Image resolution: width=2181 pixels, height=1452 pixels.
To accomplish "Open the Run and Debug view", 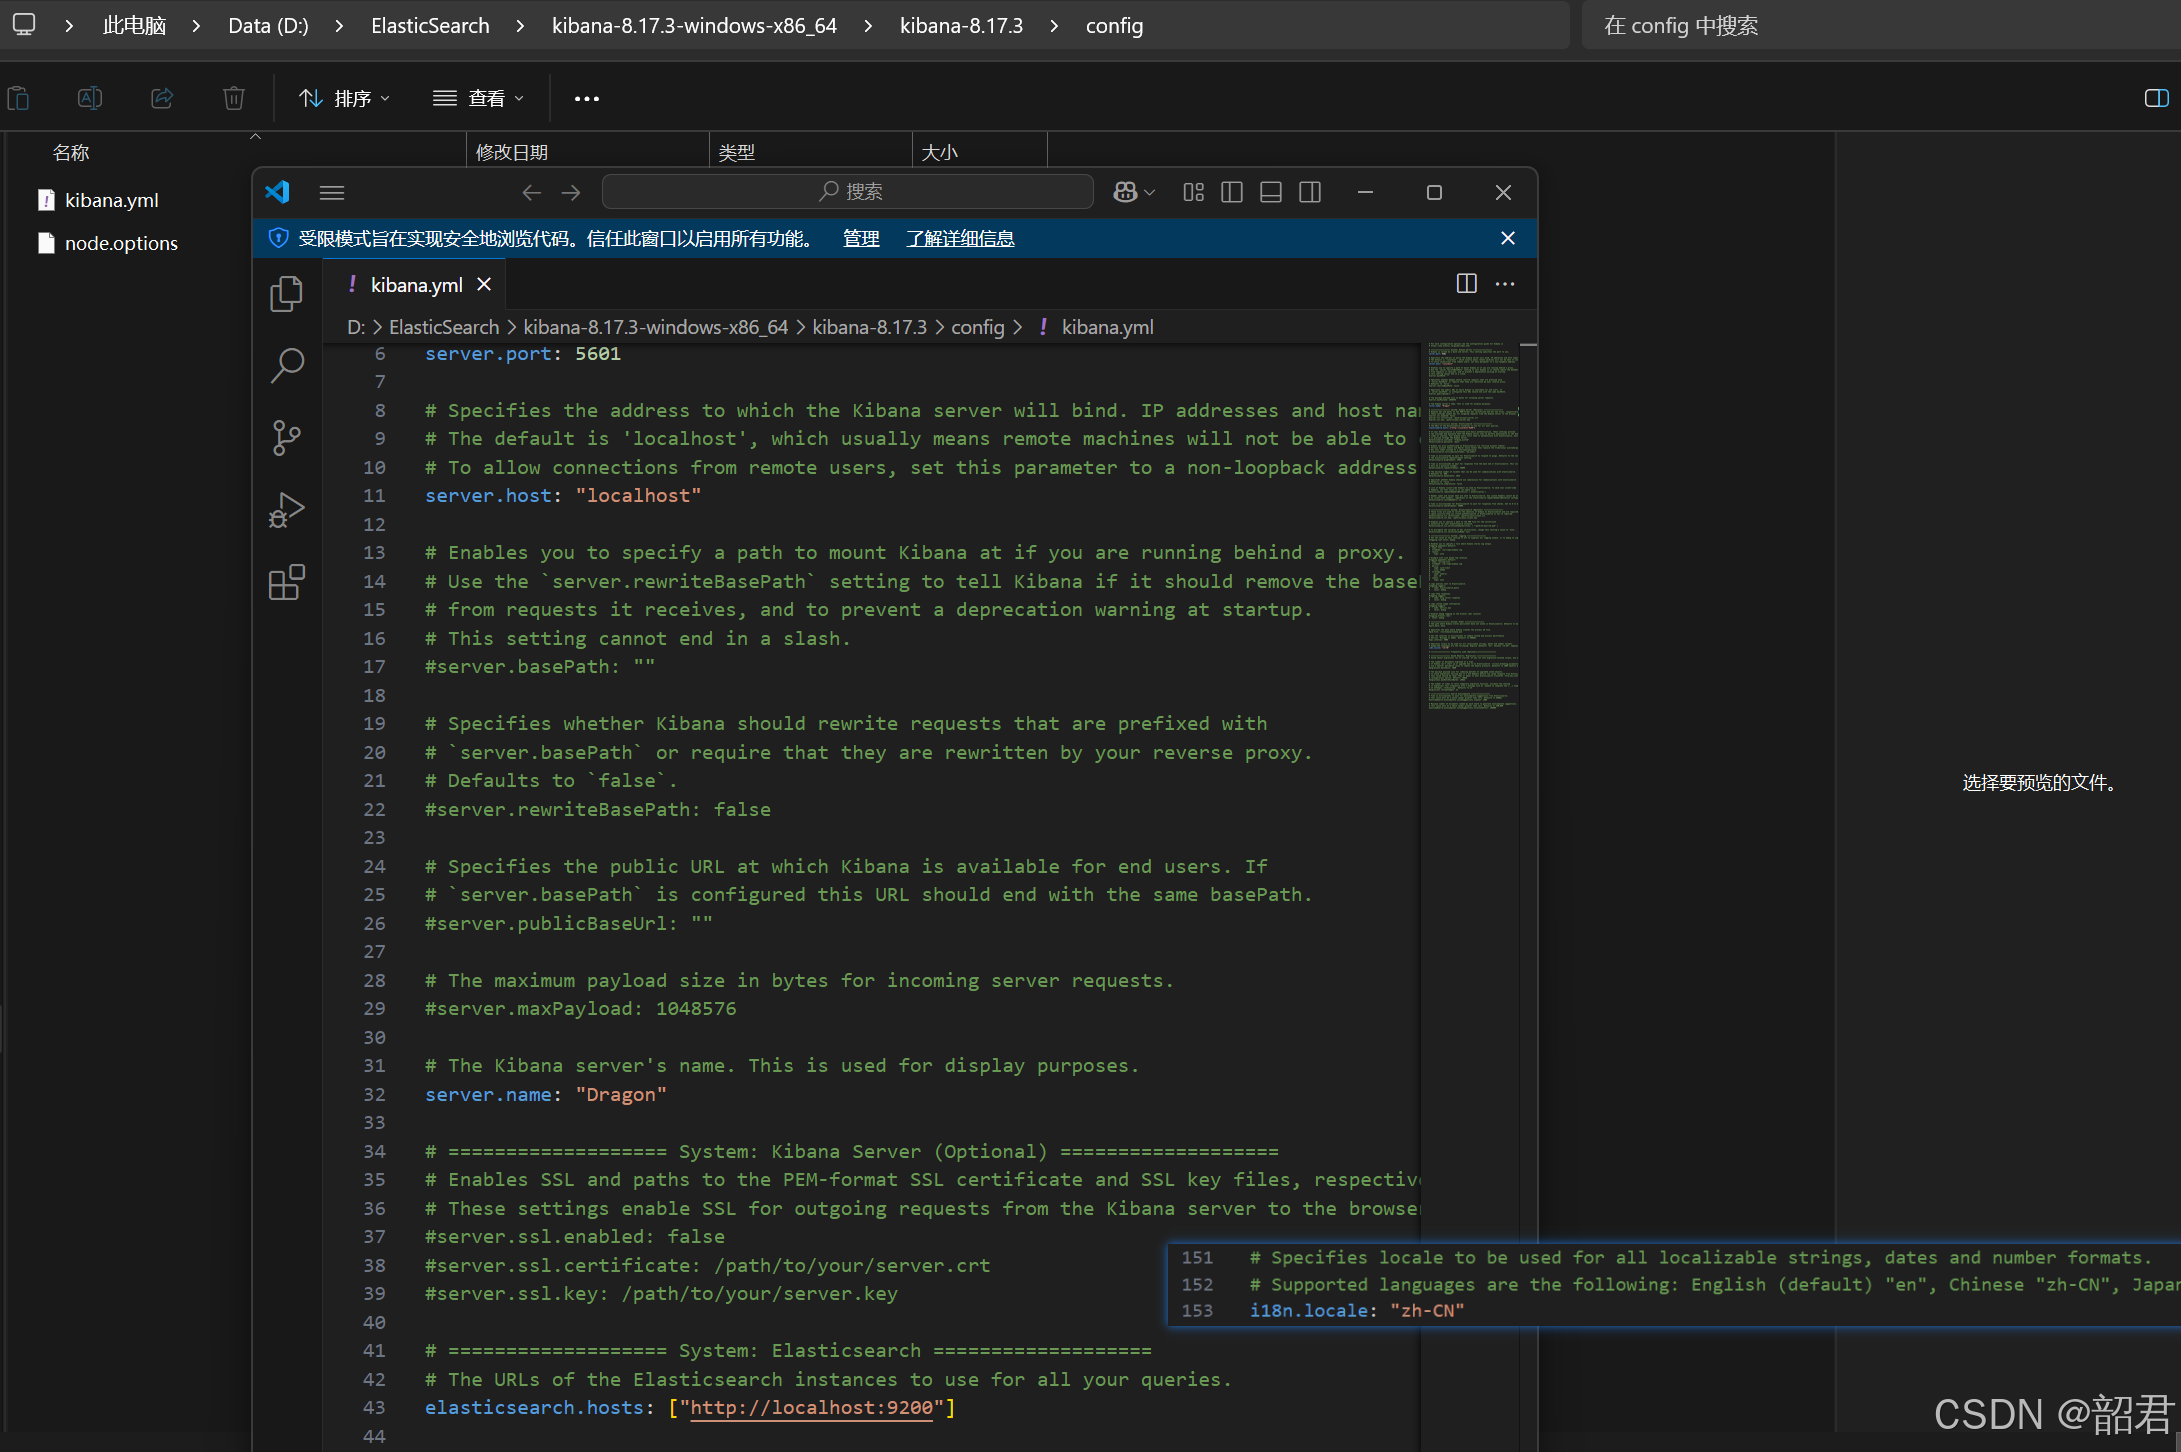I will coord(287,510).
